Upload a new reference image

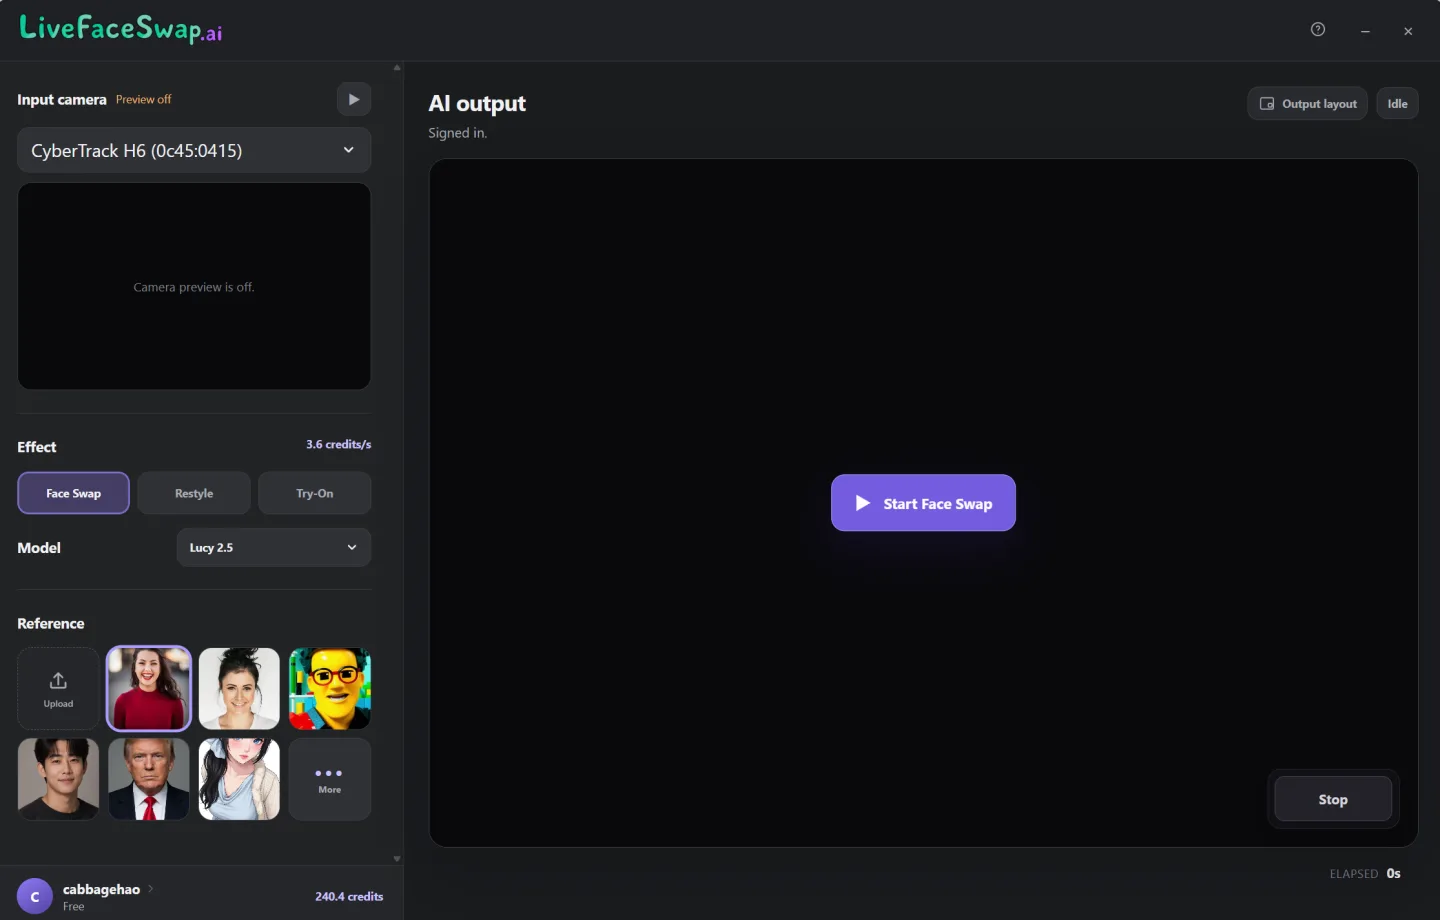tap(58, 689)
